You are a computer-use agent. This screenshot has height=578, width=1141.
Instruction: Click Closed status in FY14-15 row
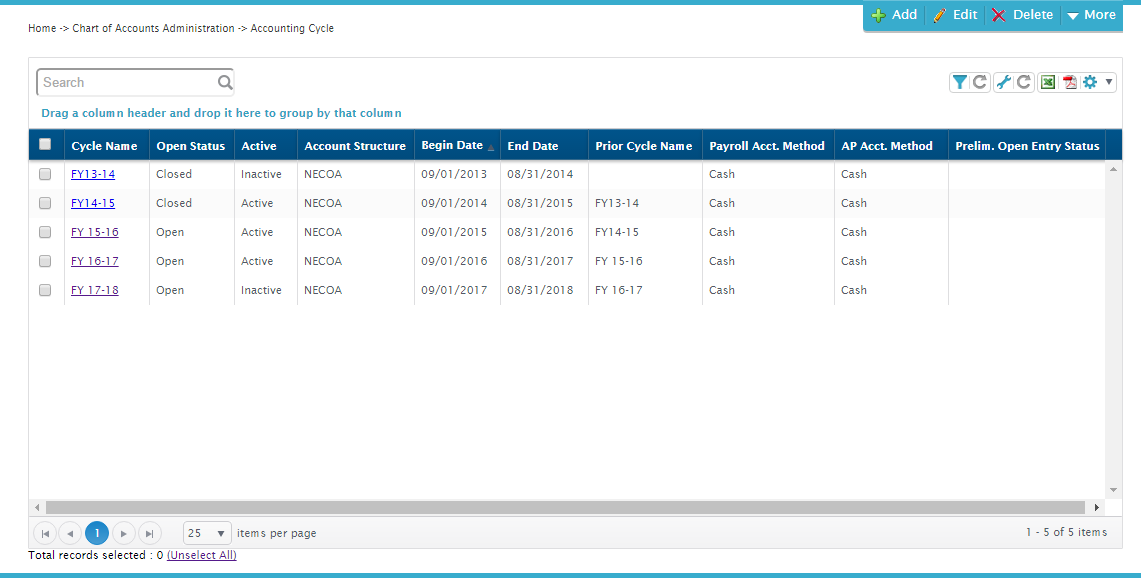pos(174,203)
